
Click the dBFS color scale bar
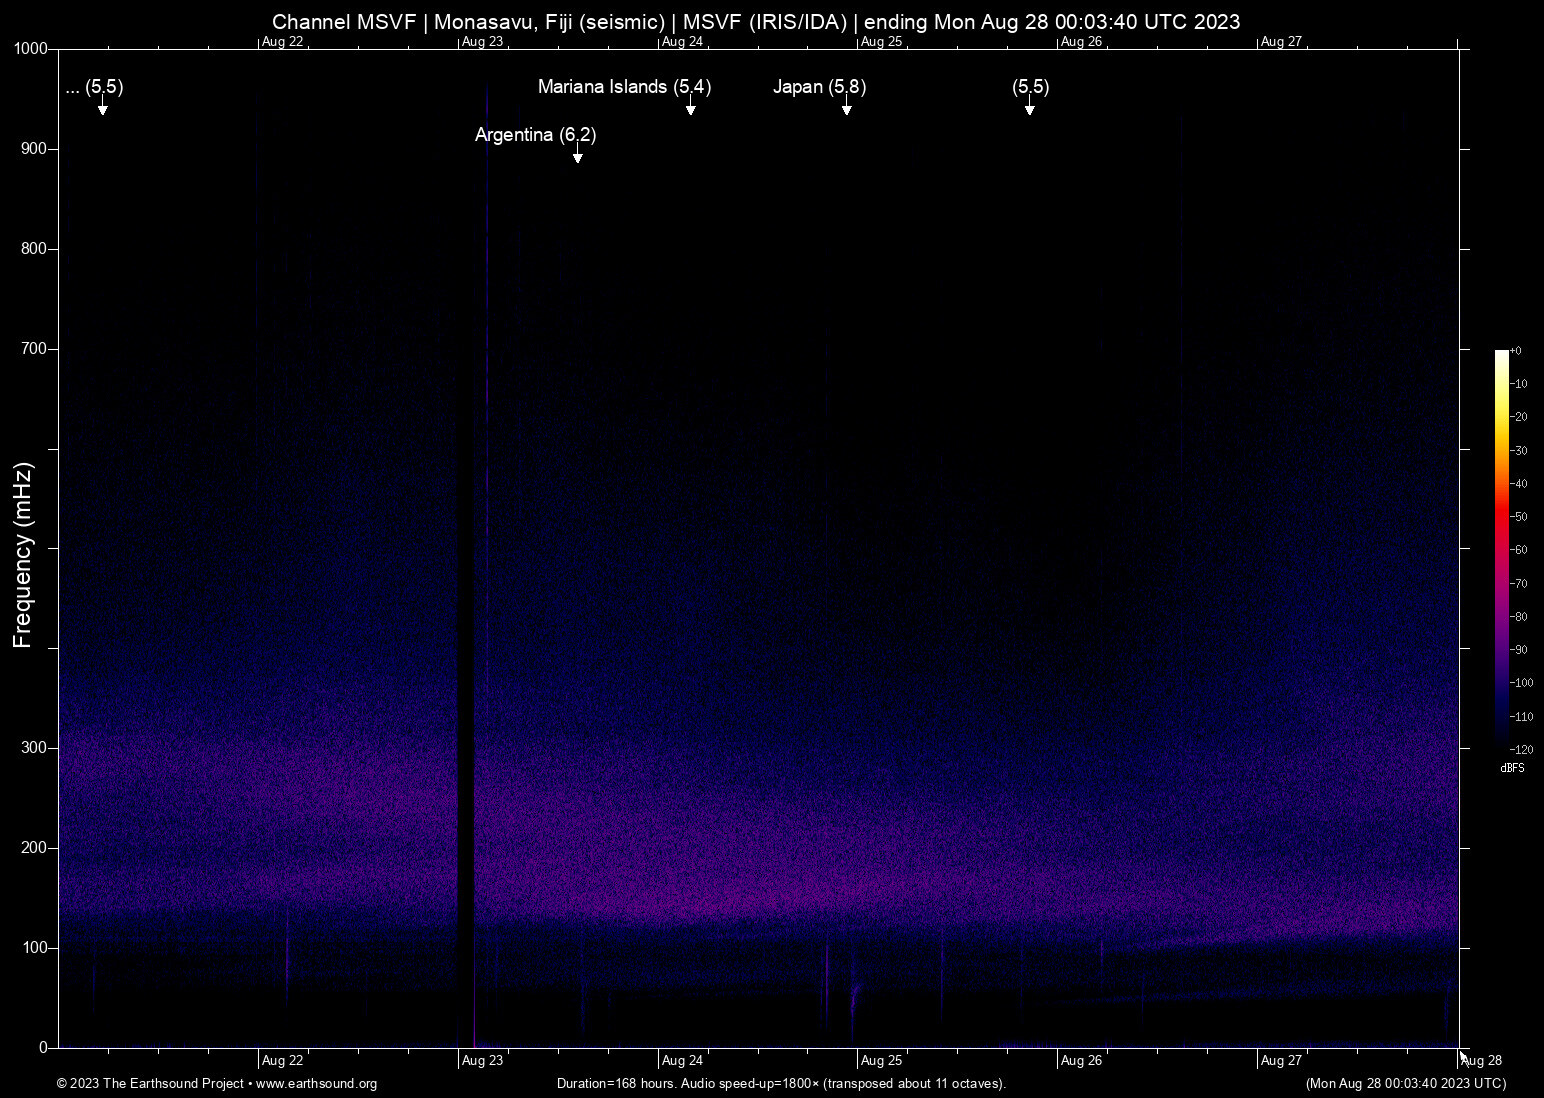(x=1499, y=550)
